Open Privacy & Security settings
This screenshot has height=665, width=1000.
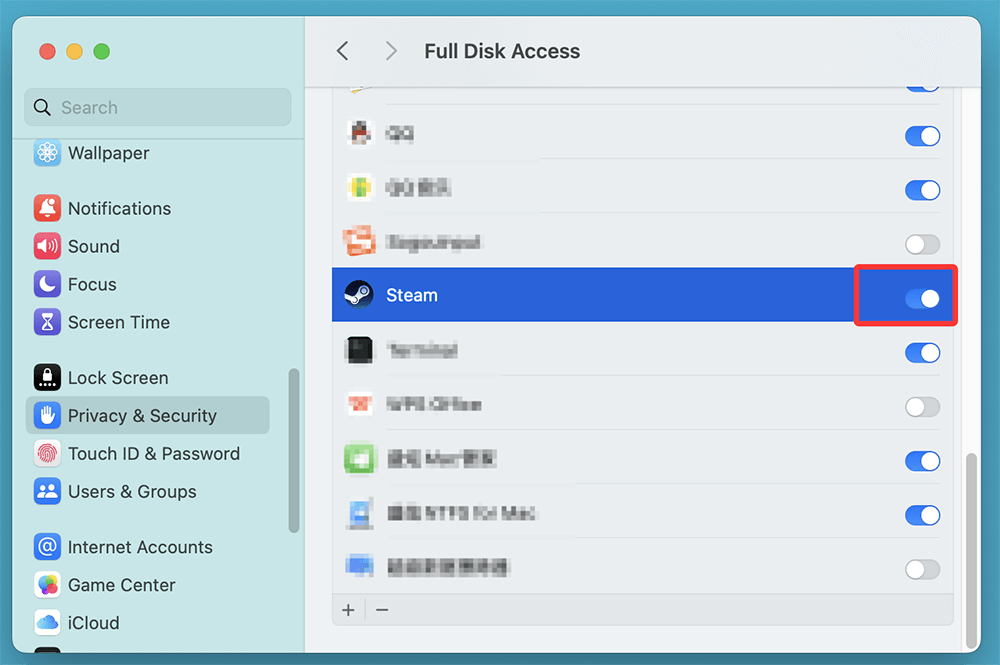[x=142, y=416]
